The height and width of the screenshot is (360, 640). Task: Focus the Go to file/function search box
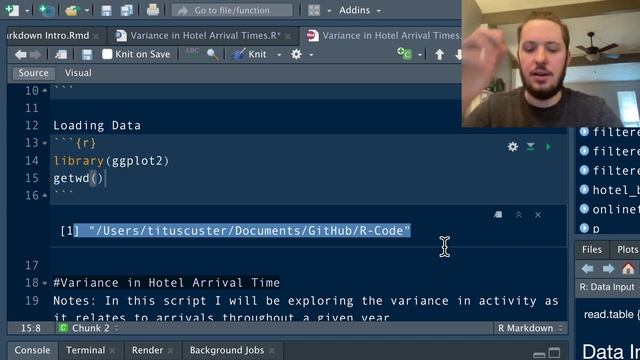[231, 10]
